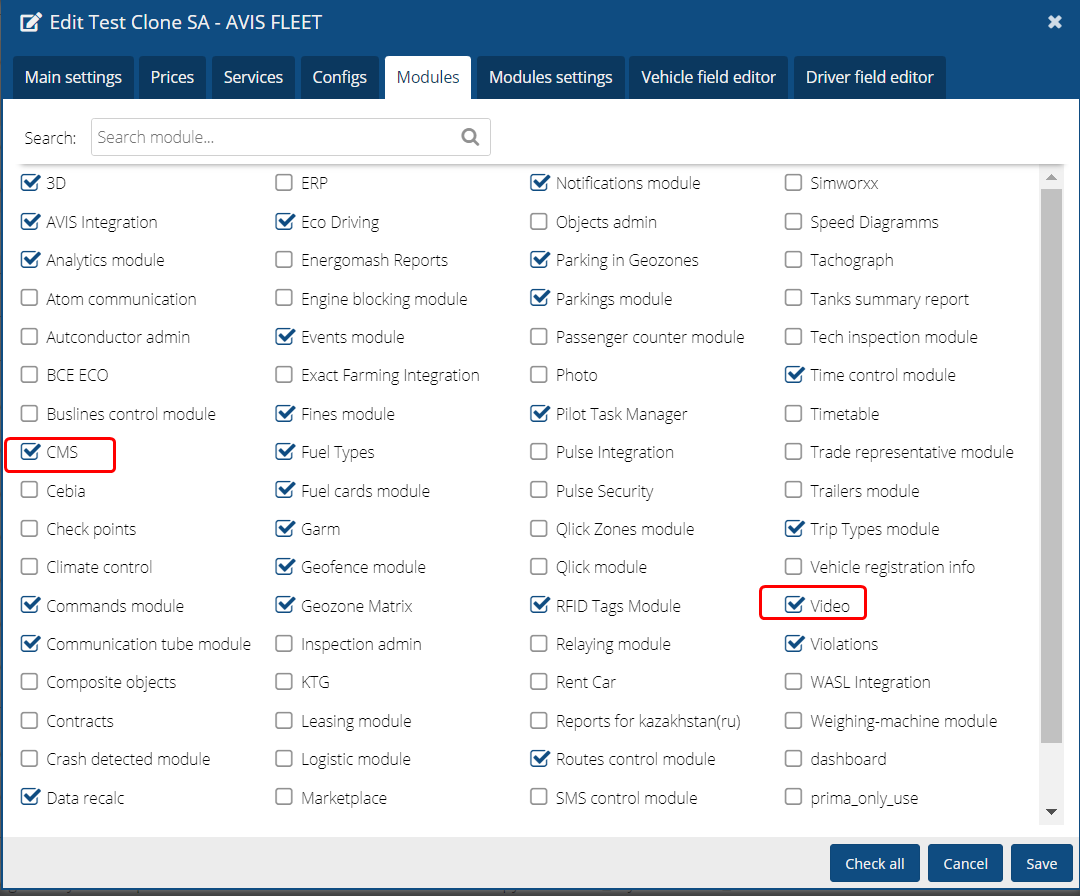This screenshot has width=1080, height=896.
Task: Uncheck the CMS module checkbox
Action: [30, 453]
